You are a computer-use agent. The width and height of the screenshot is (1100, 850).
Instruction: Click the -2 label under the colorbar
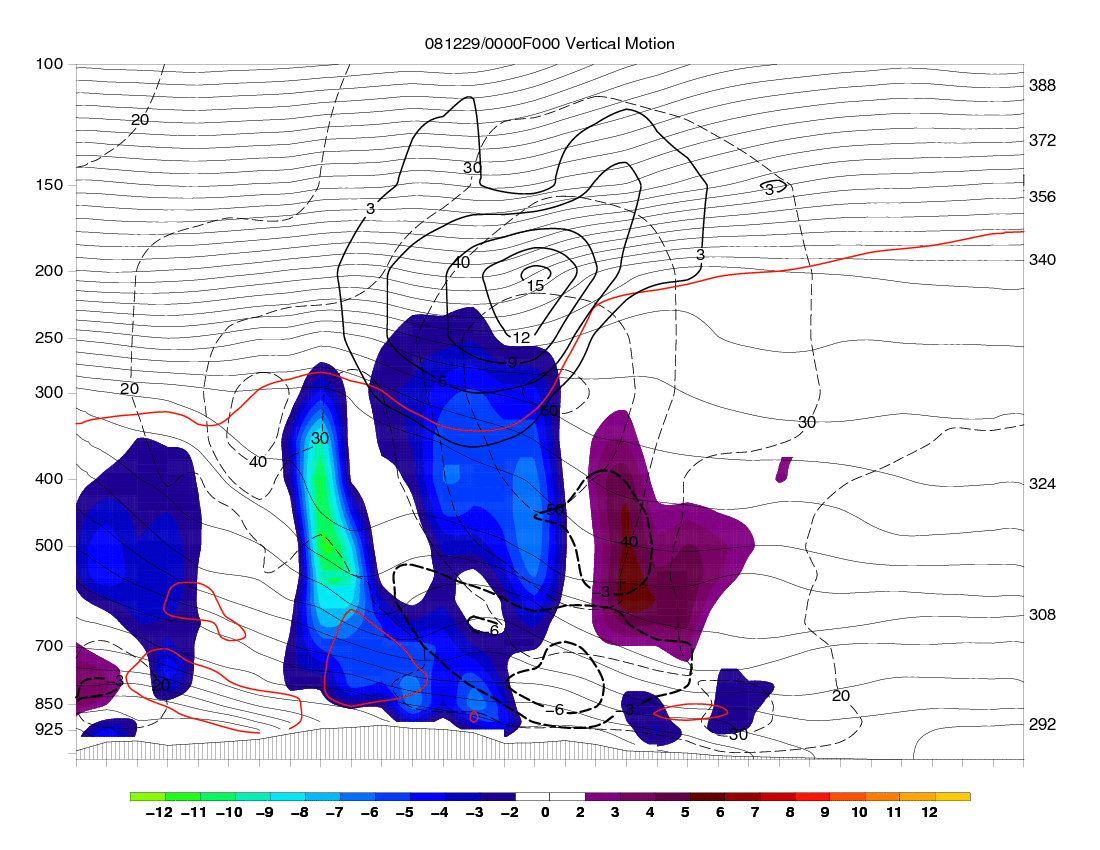pos(509,812)
